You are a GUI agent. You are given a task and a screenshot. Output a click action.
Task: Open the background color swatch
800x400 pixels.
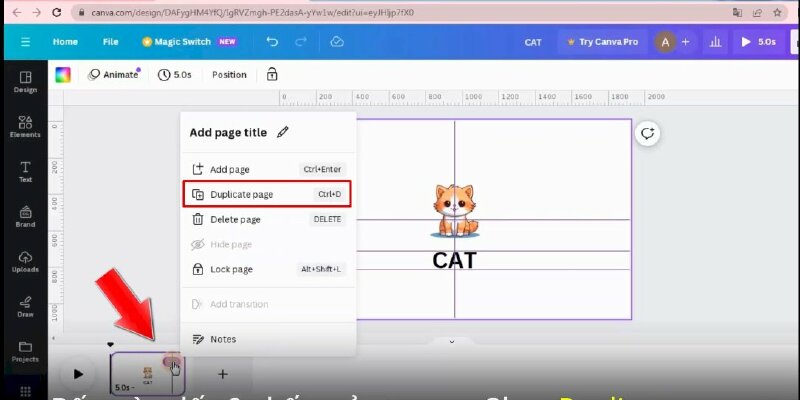pos(63,74)
